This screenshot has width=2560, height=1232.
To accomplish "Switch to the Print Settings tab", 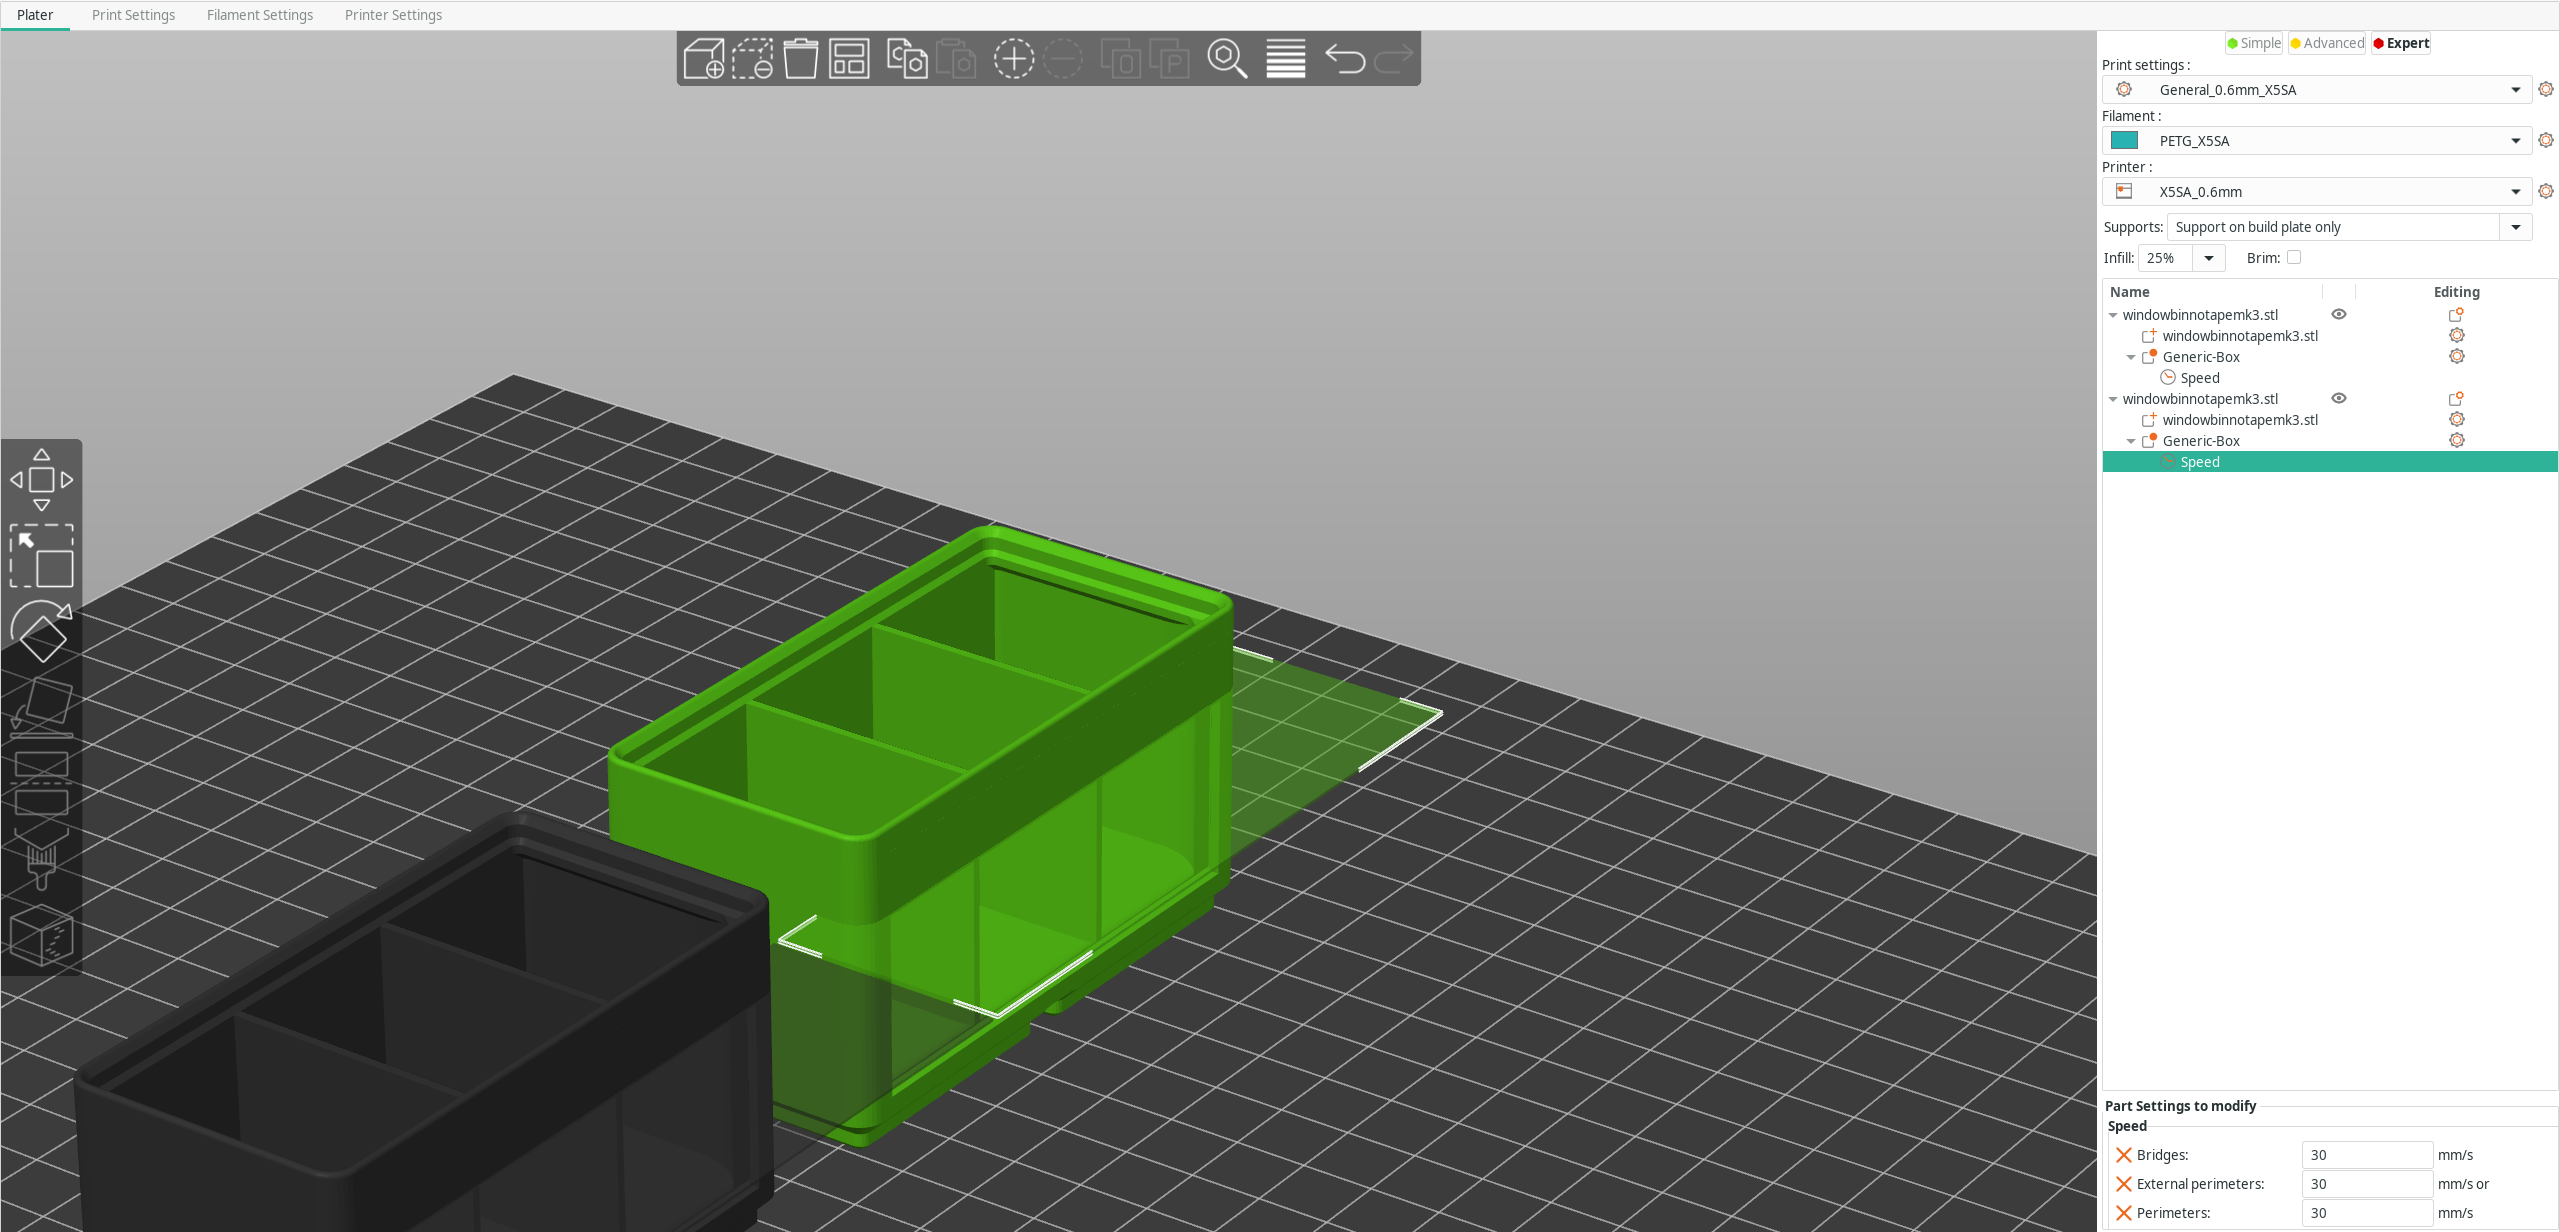I will pos(133,15).
